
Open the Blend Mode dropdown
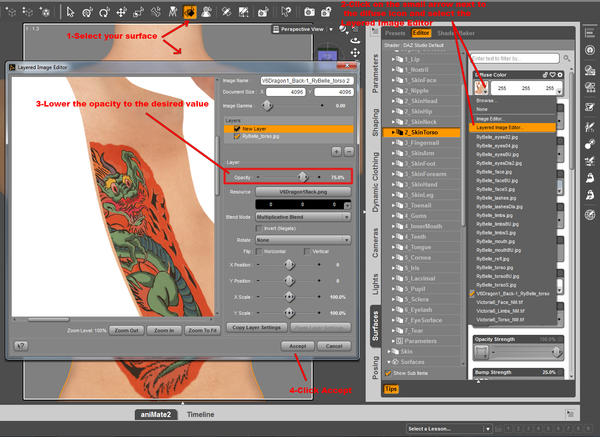(303, 217)
